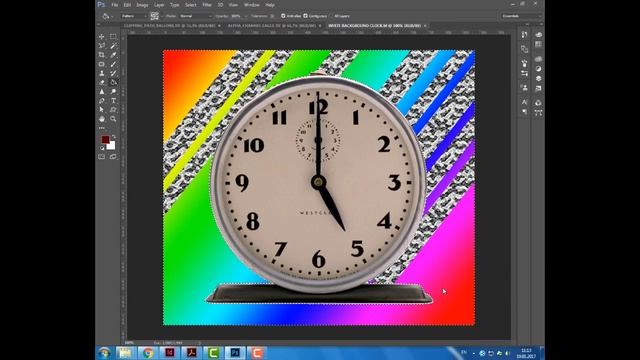Select the Rectangular Marquee tool

(x=113, y=37)
